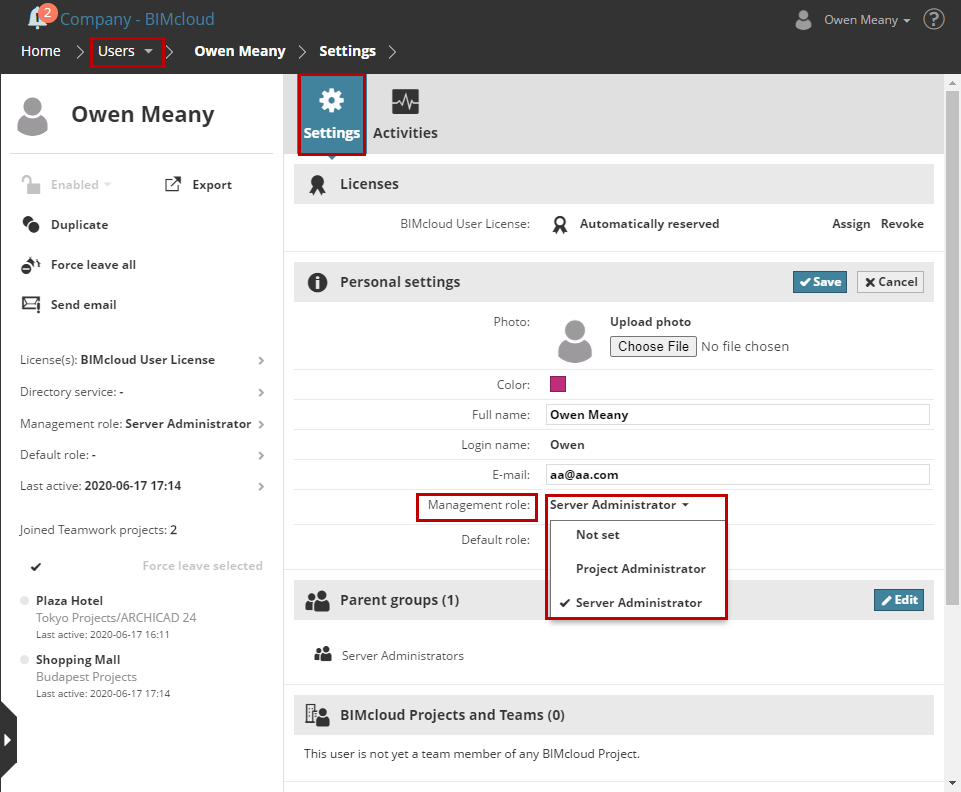Select Not set in the role dropdown
This screenshot has width=961, height=792.
pyautogui.click(x=598, y=535)
